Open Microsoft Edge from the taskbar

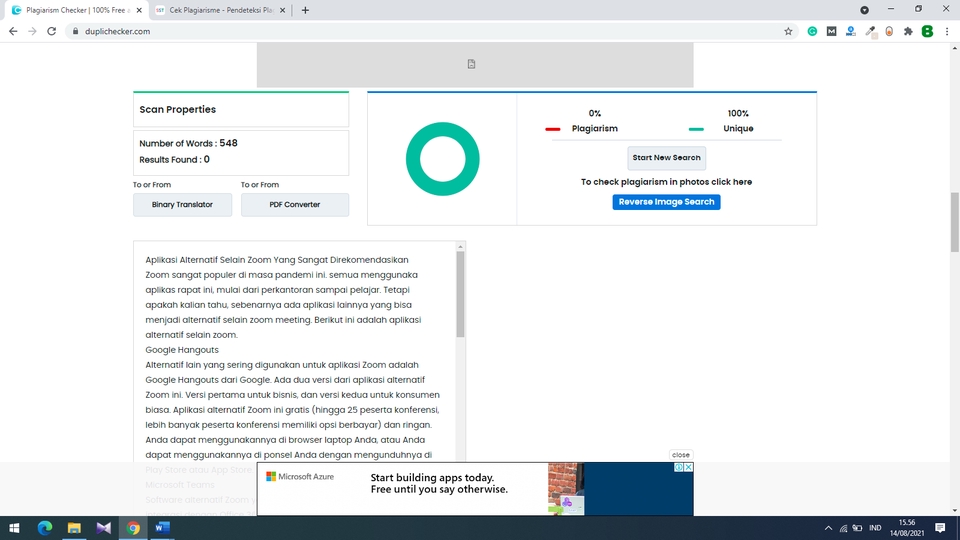click(x=44, y=528)
